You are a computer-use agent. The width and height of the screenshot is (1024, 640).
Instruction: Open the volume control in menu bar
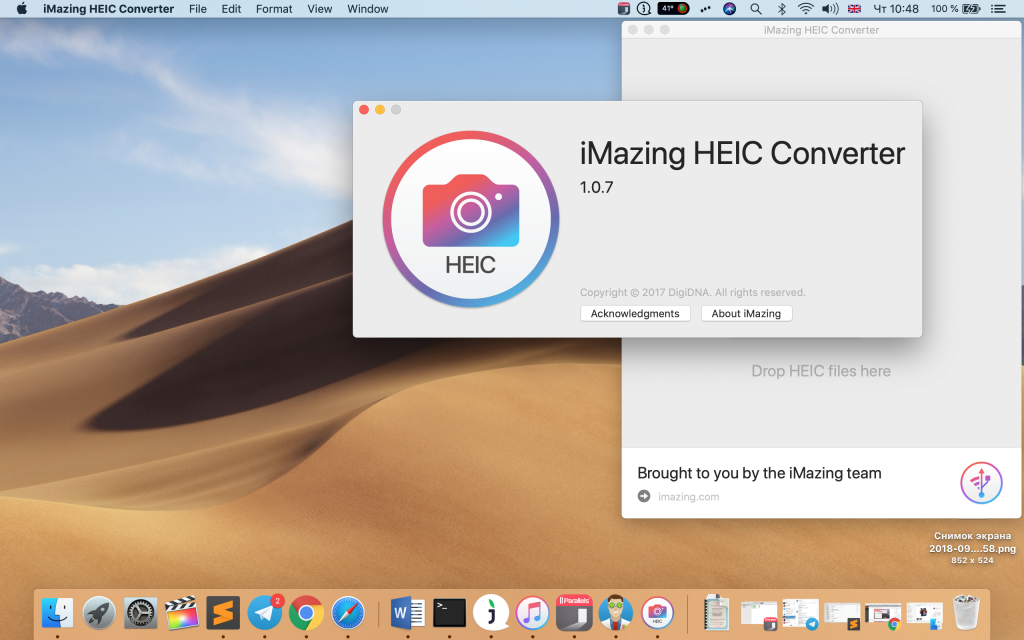coord(829,9)
